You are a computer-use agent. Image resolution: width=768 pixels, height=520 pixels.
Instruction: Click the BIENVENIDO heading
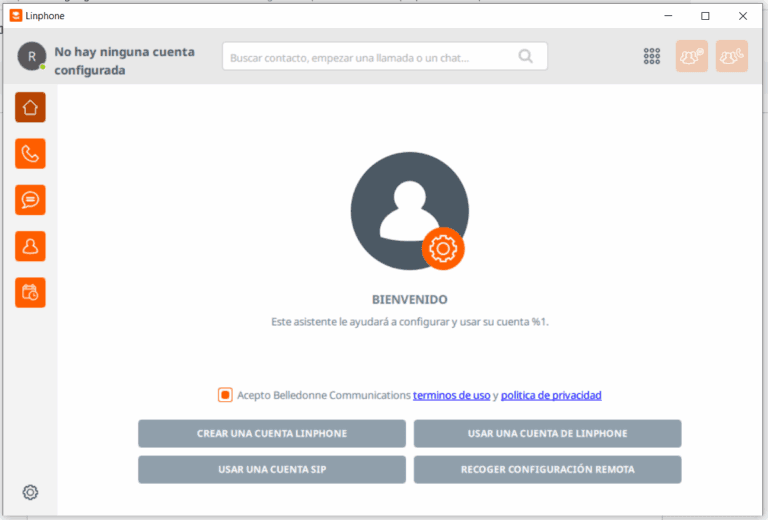pyautogui.click(x=409, y=300)
